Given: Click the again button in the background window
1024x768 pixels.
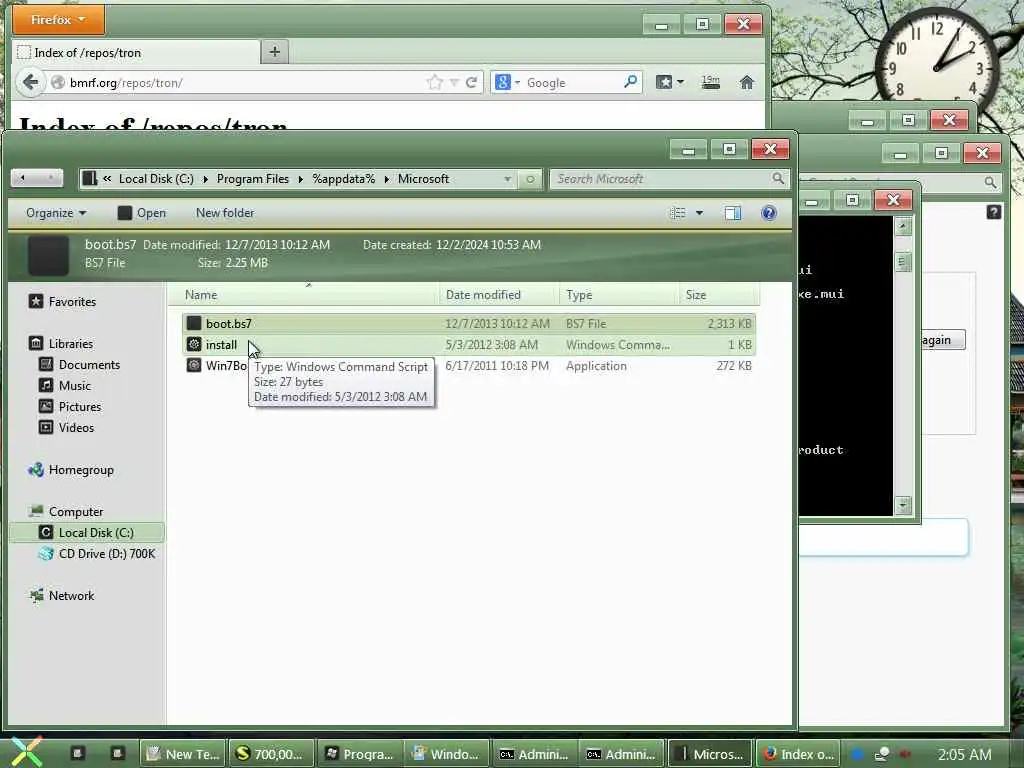Looking at the screenshot, I should click(x=943, y=340).
